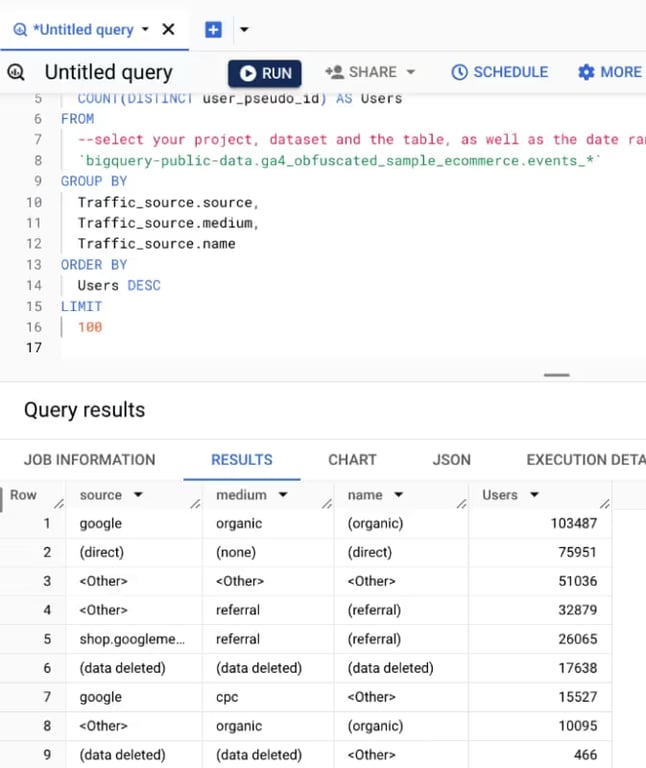
Task: Select the shop.googleme... source cell
Action: pyautogui.click(x=132, y=639)
